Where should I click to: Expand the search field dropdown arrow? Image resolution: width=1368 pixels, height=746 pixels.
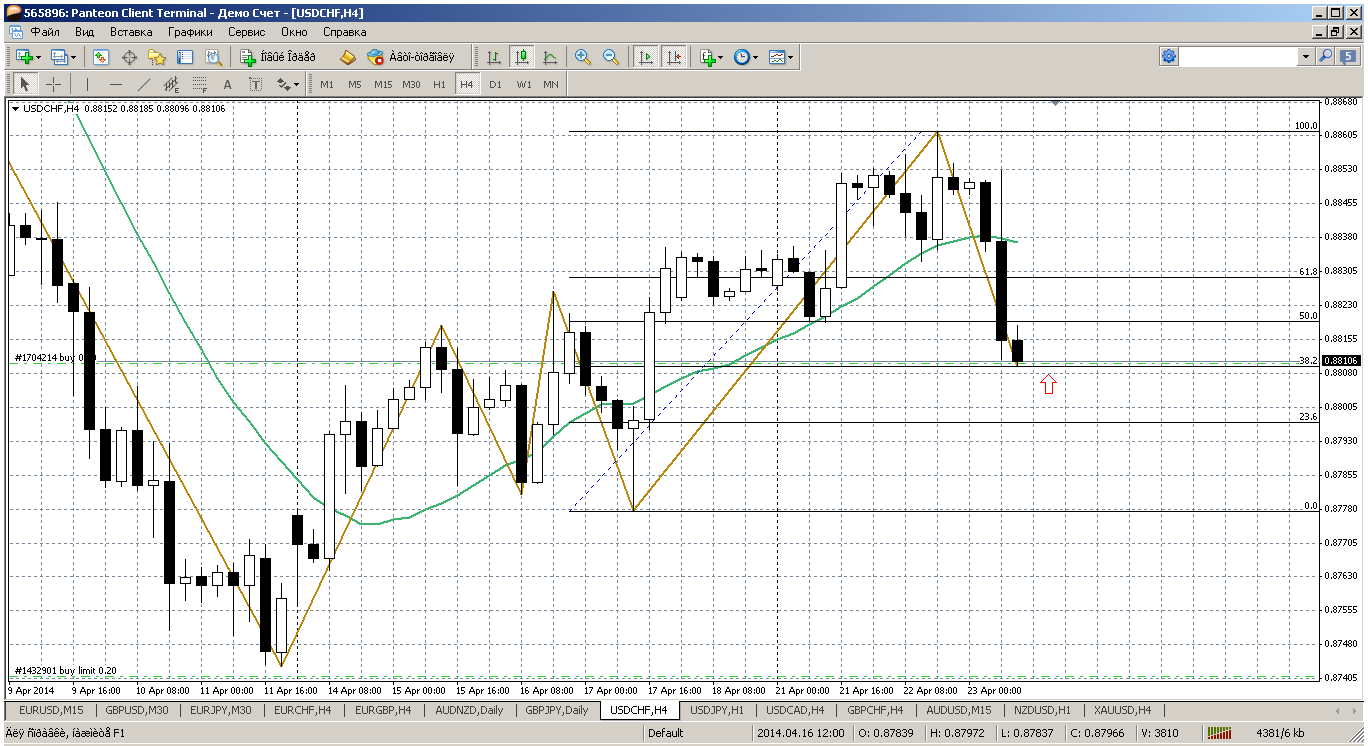coord(1306,57)
